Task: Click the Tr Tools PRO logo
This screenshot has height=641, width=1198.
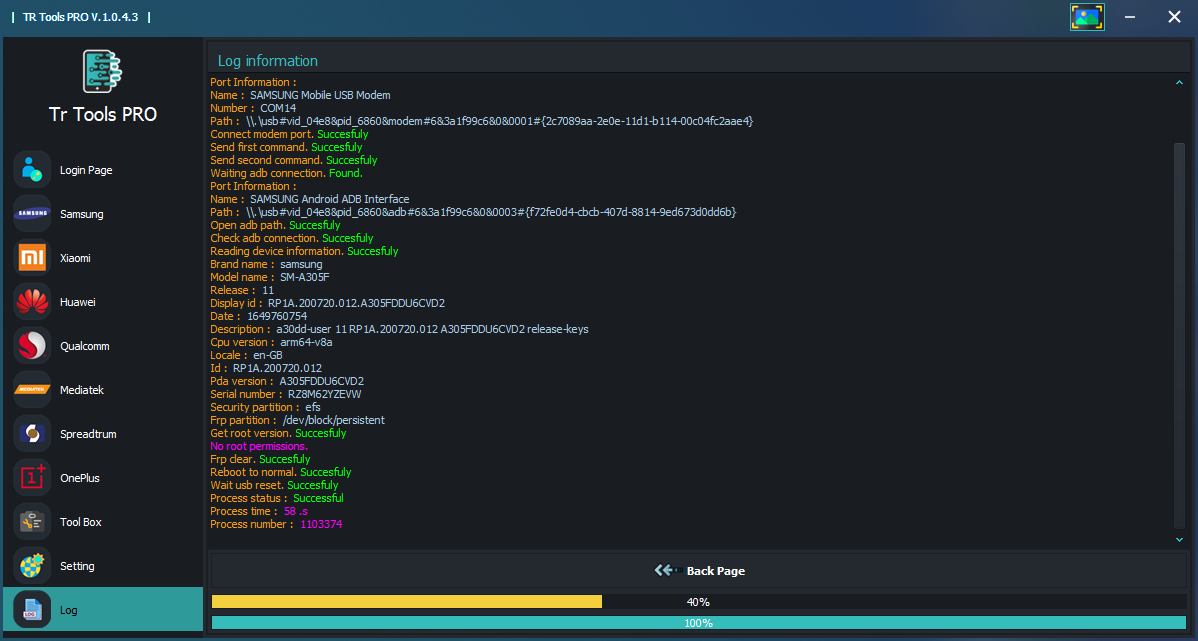Action: pyautogui.click(x=102, y=73)
